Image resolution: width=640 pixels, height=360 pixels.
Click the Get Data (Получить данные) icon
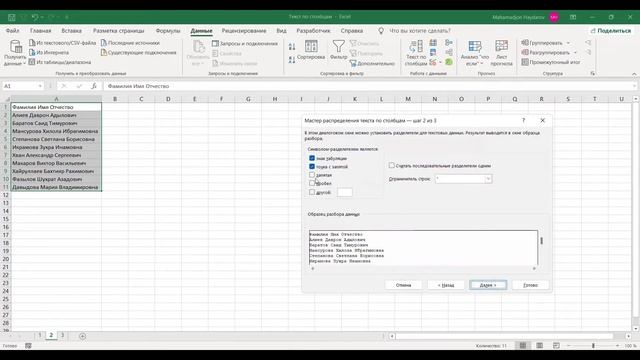[16, 47]
